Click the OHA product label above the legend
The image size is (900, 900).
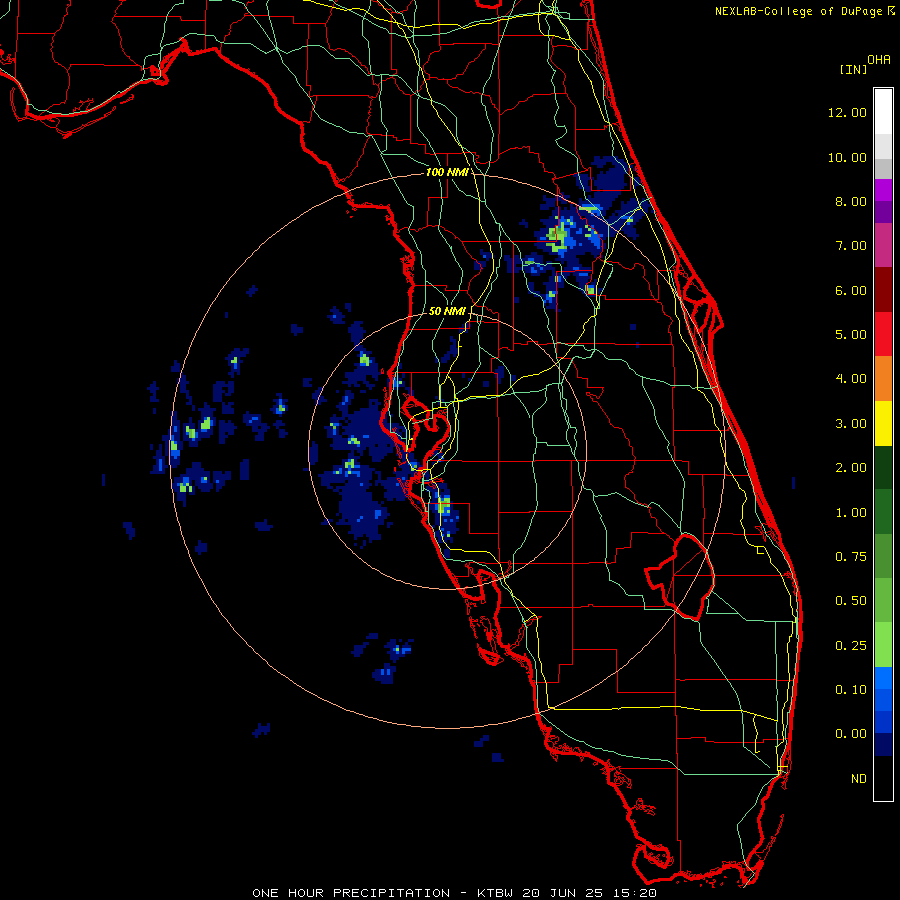coord(879,60)
